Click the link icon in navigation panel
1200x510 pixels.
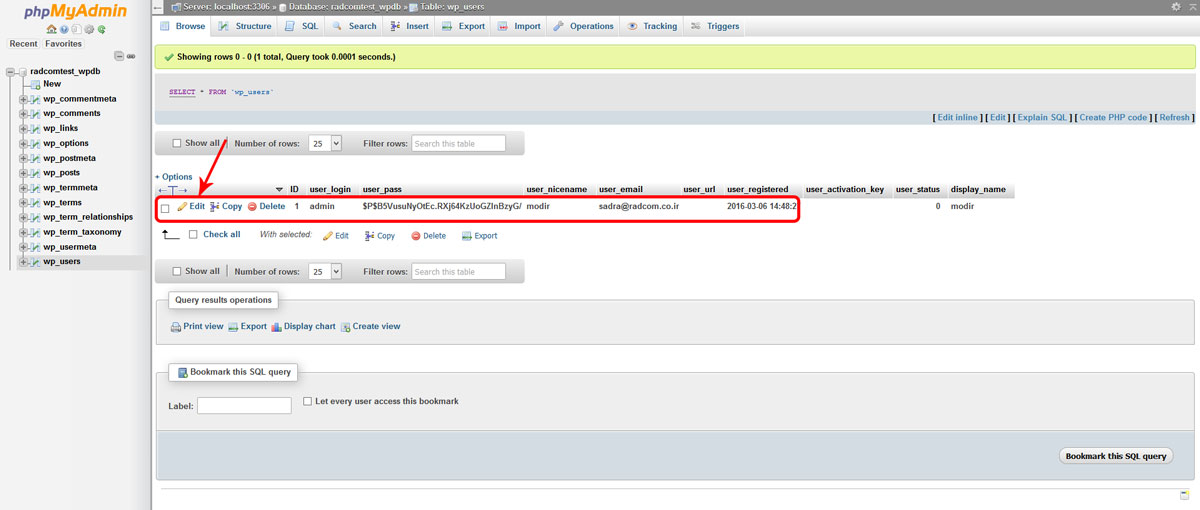131,56
